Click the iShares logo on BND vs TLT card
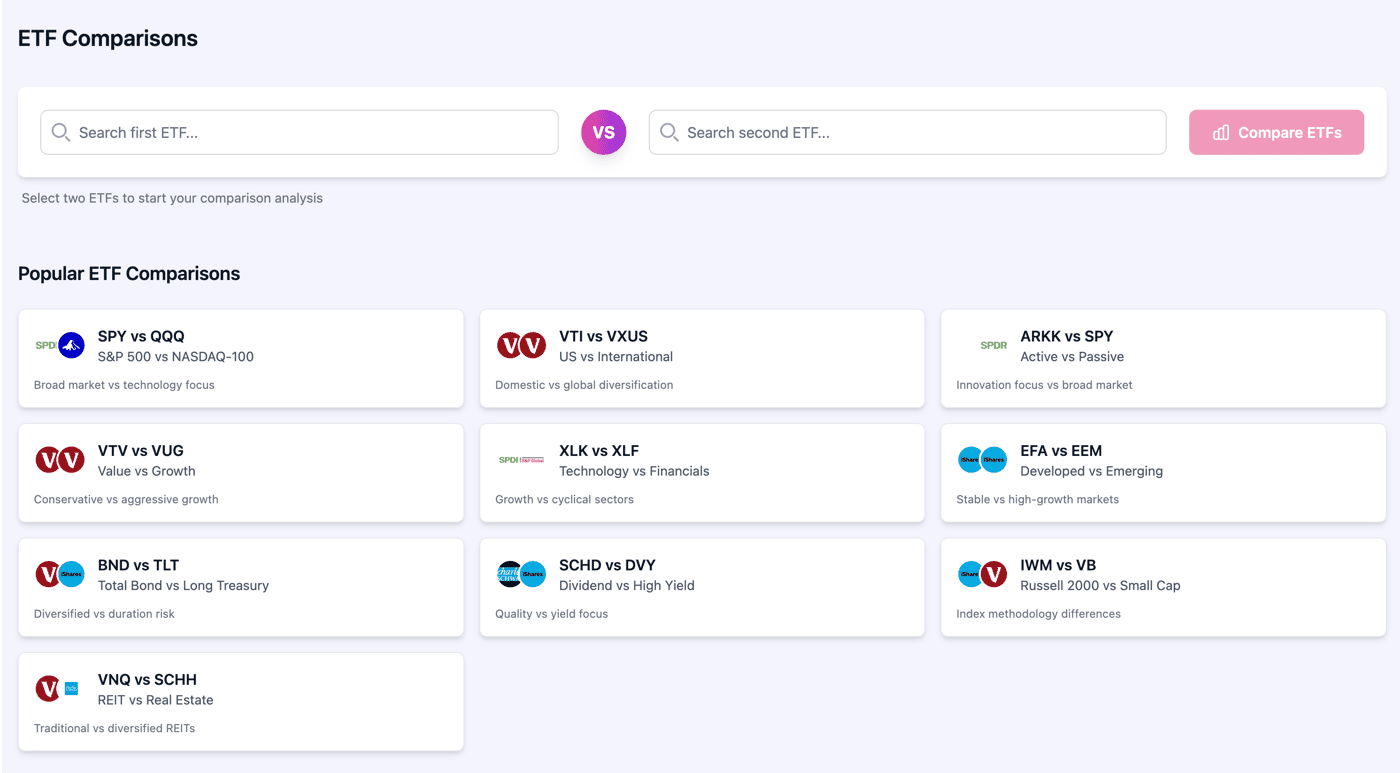Viewport: 1400px width, 773px height. [x=72, y=574]
